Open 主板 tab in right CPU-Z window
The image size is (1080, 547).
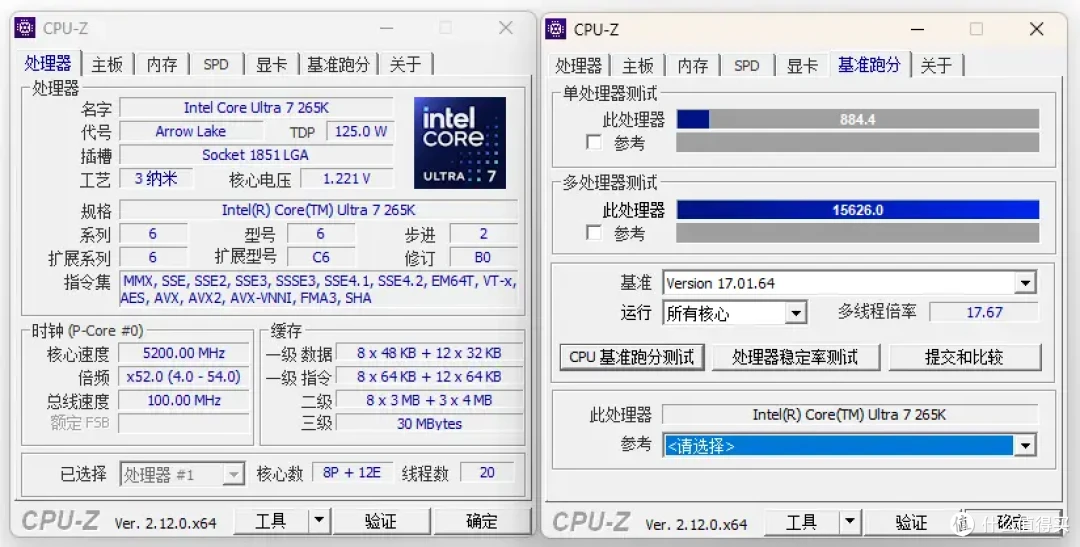638,65
